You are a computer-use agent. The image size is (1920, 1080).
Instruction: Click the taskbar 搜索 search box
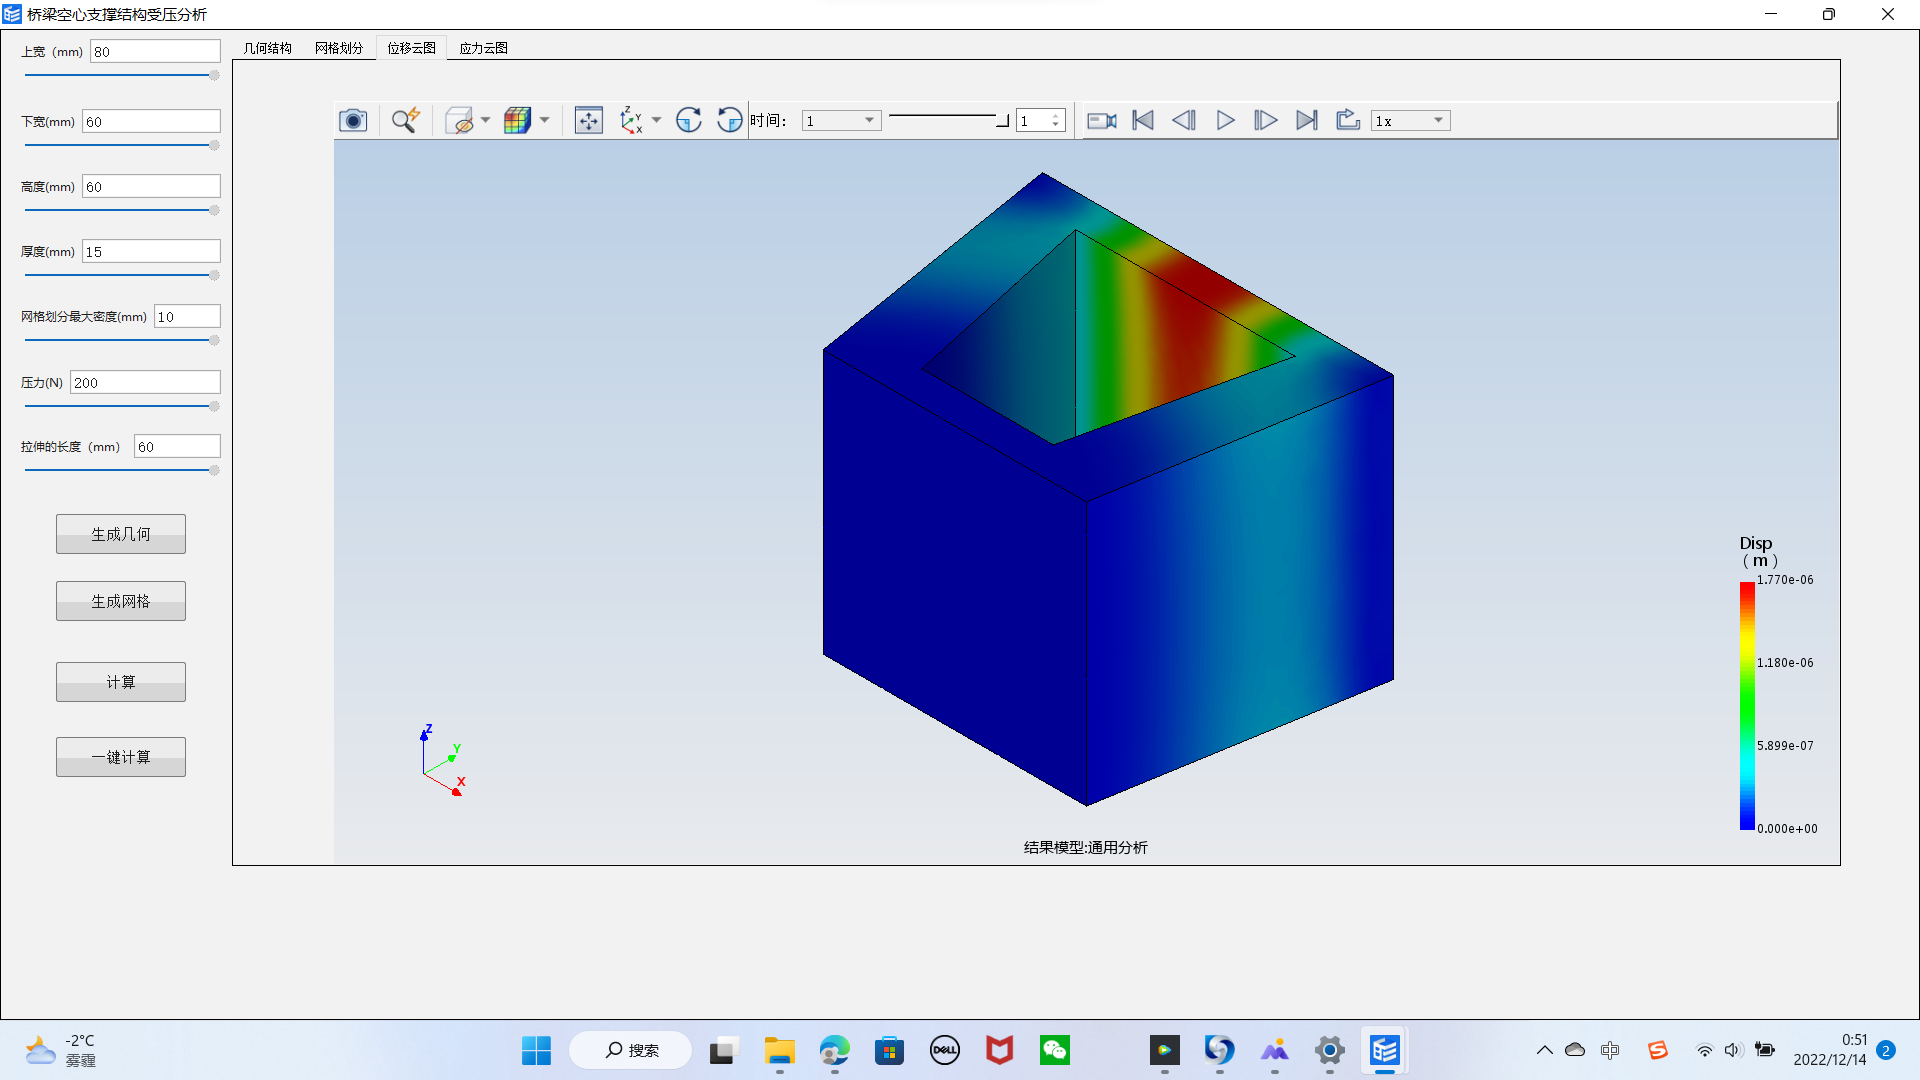[x=631, y=1050]
